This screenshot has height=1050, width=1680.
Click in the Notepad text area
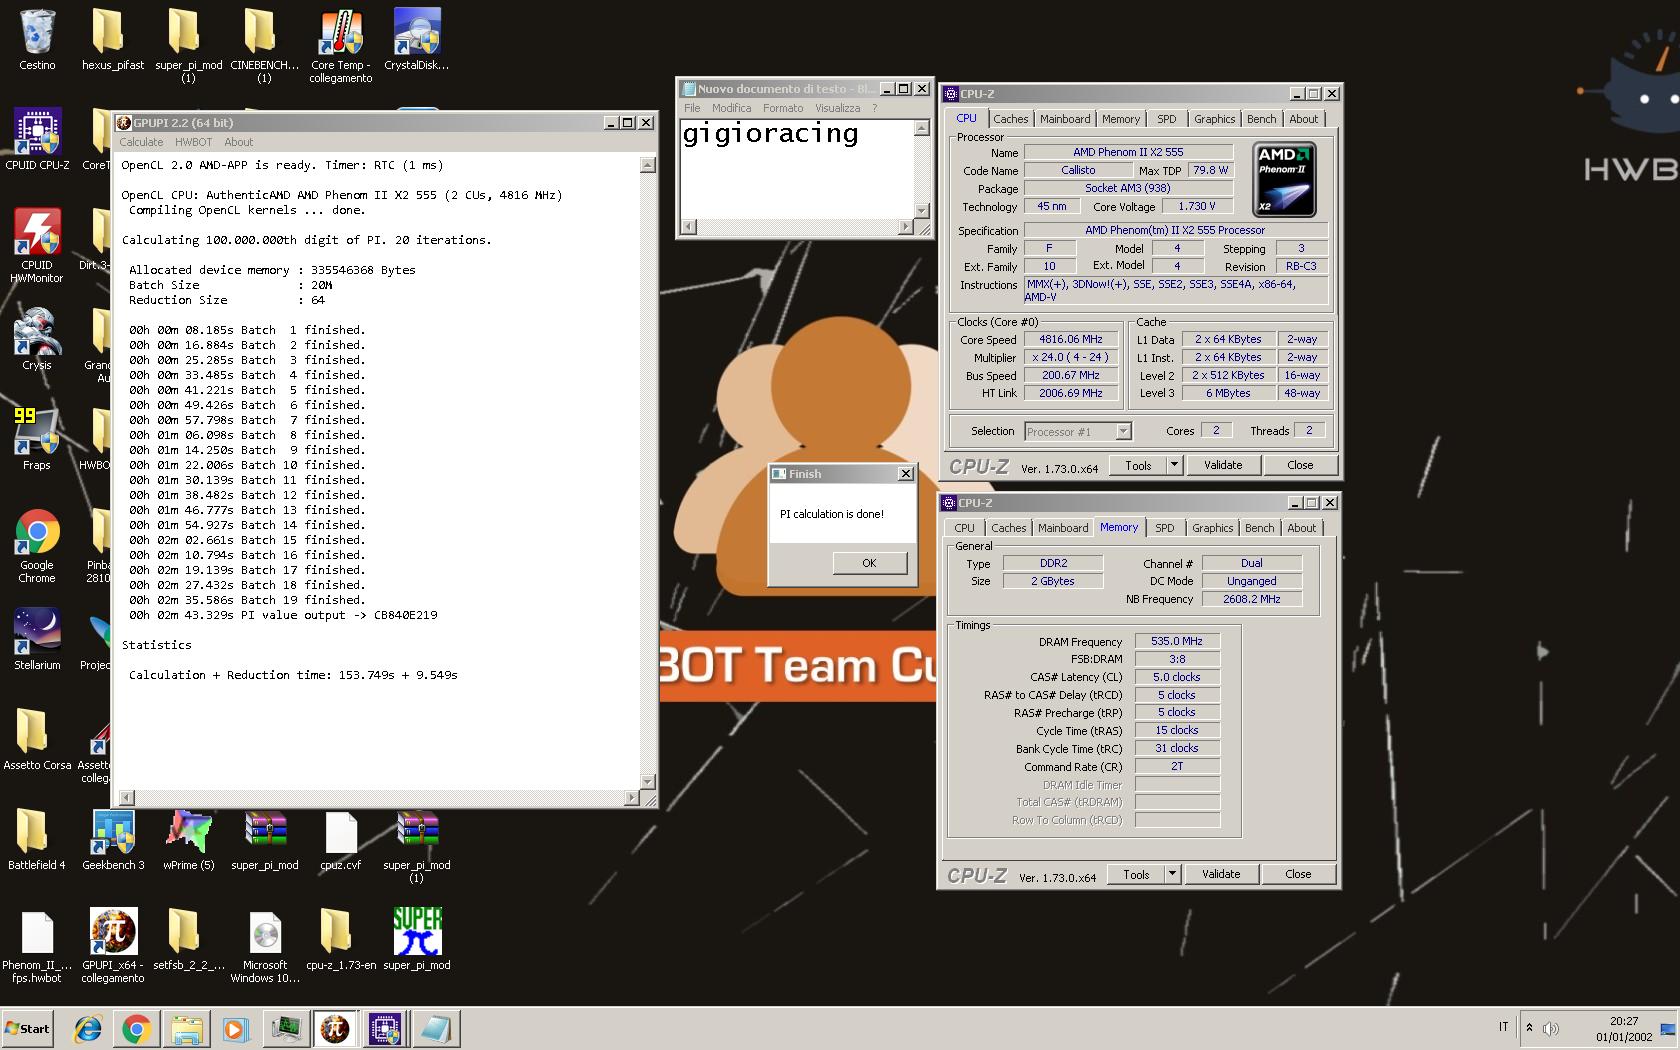click(x=797, y=168)
